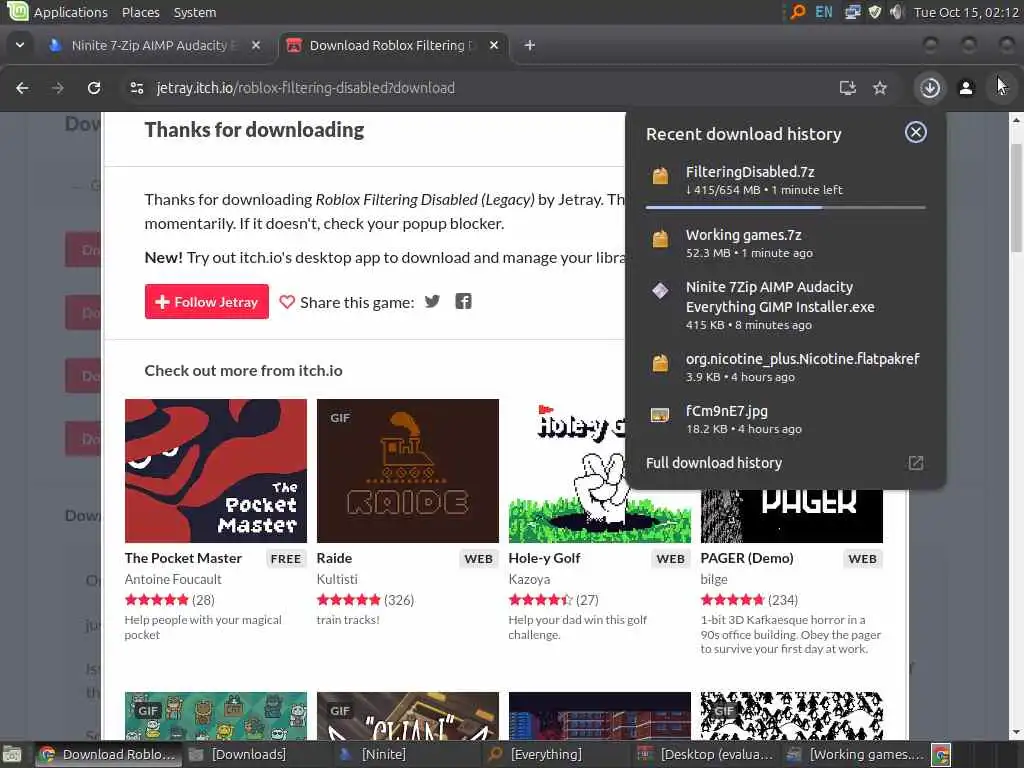The width and height of the screenshot is (1024, 768).
Task: Open the Raide game thumbnail
Action: pos(408,470)
